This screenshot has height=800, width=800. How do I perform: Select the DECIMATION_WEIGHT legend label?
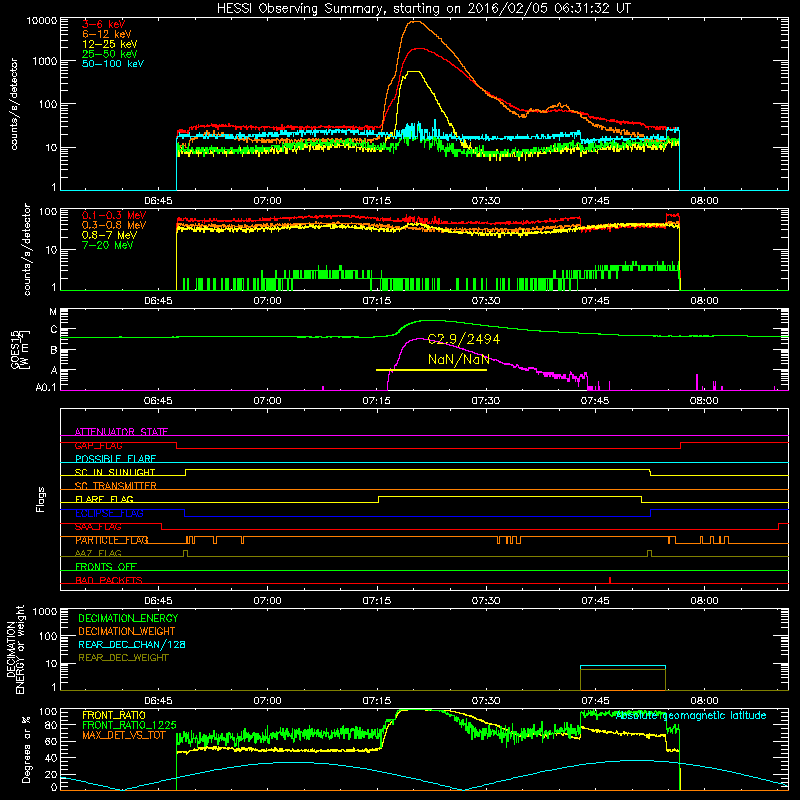click(127, 631)
